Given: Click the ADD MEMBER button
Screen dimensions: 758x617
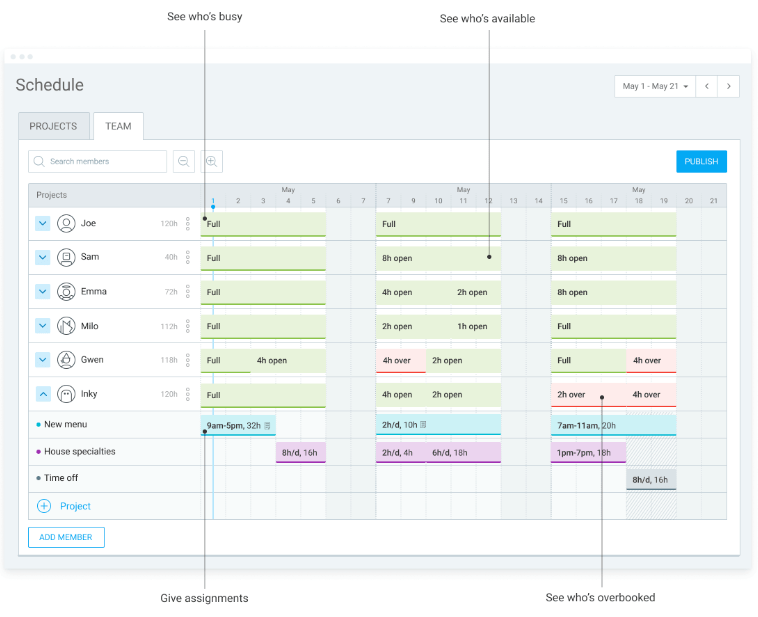Looking at the screenshot, I should coord(66,537).
